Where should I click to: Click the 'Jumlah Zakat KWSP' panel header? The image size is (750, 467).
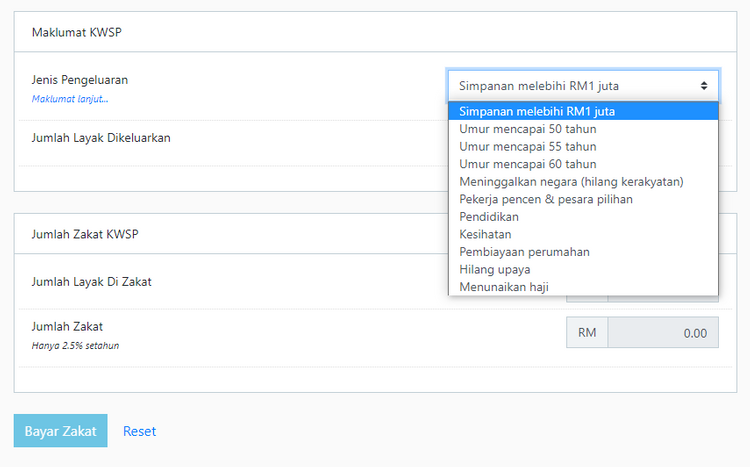click(375, 234)
